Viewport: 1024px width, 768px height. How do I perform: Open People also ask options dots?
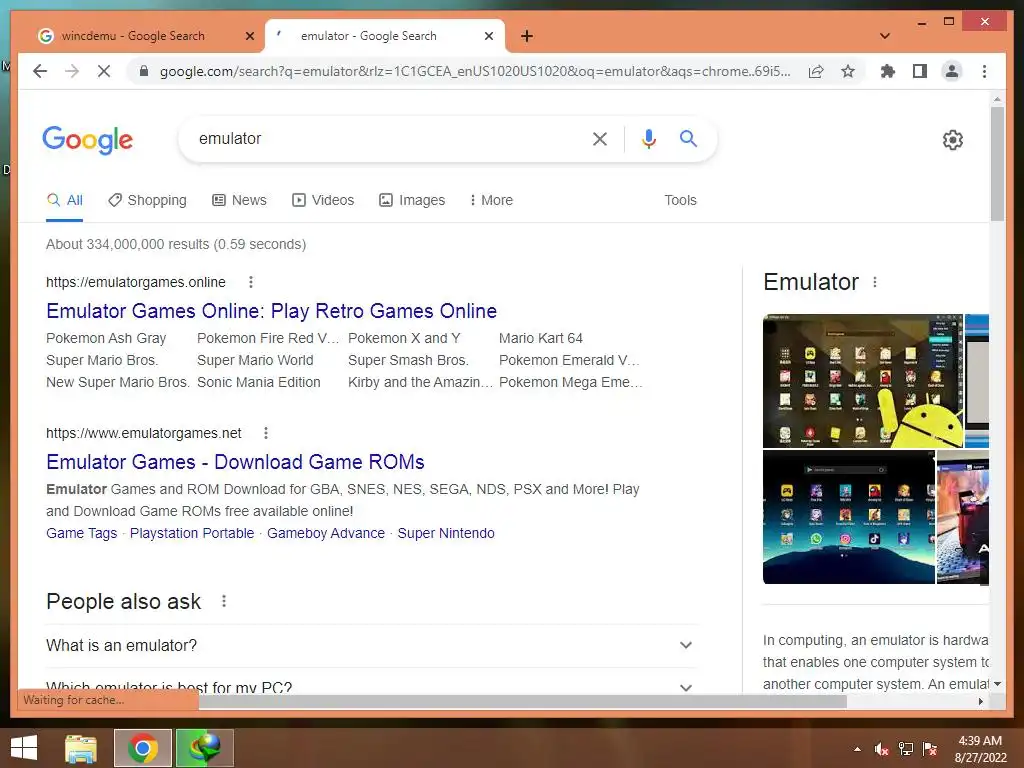click(224, 601)
